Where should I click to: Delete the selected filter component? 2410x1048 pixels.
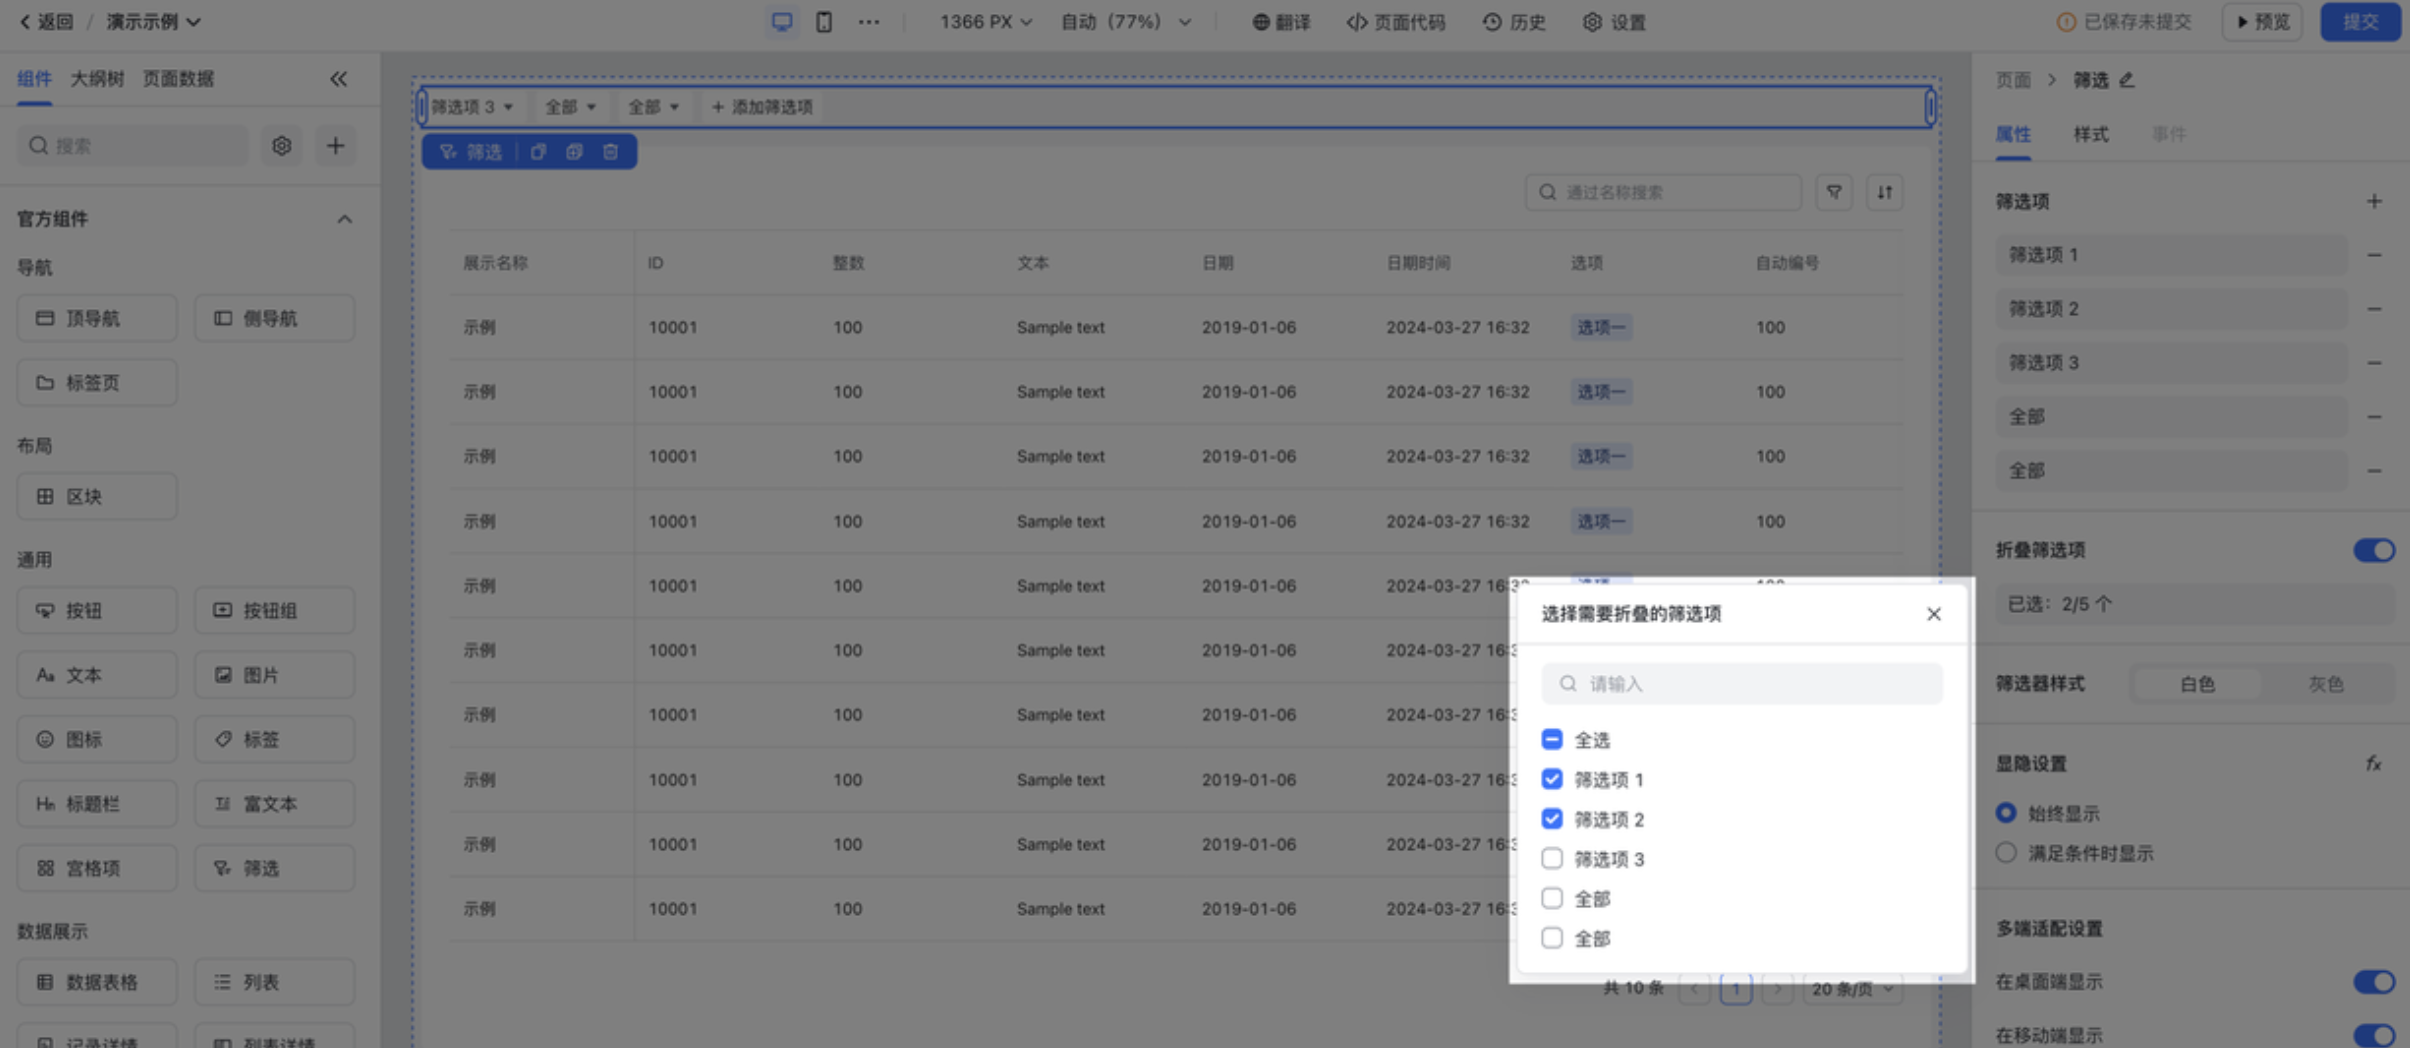point(611,152)
